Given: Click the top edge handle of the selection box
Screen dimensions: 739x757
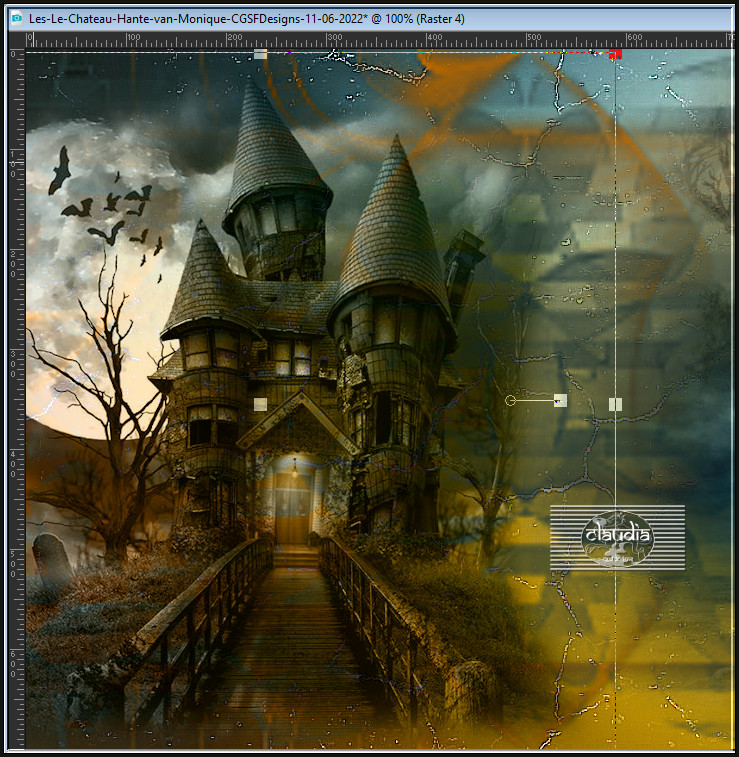Looking at the screenshot, I should point(260,54).
